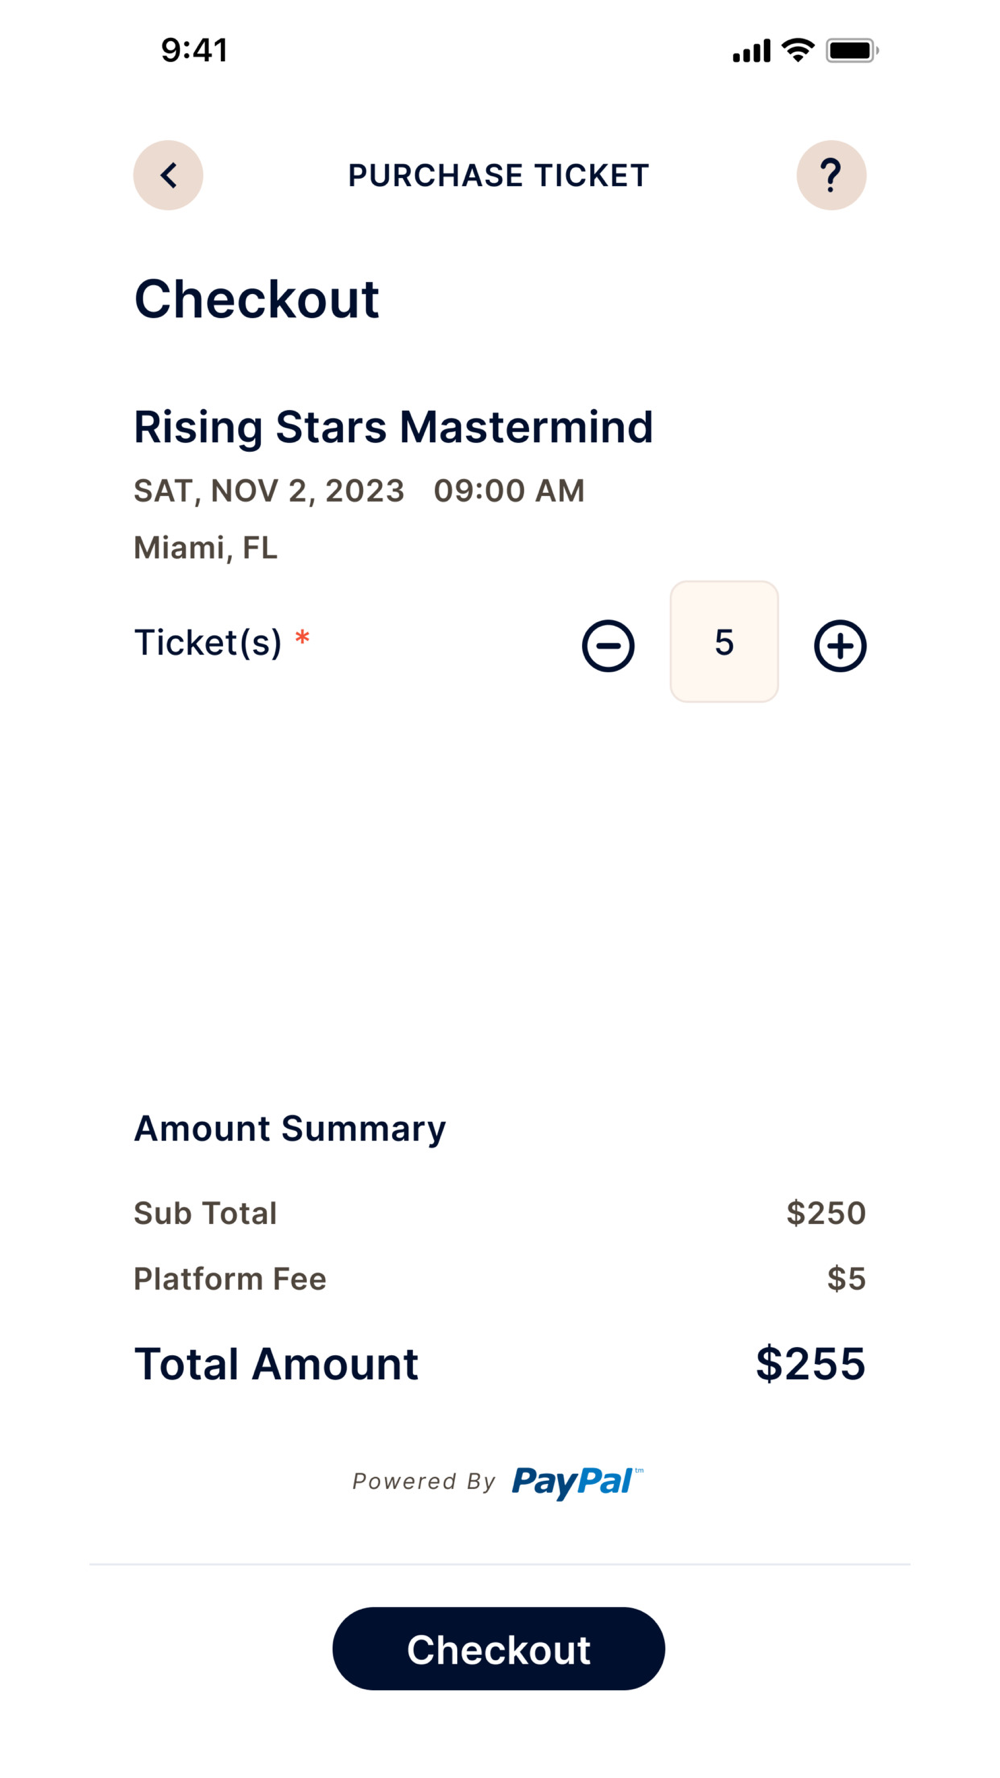Viewport: 1000px width, 1778px height.
Task: Tap the $250 sub total value
Action: [826, 1213]
